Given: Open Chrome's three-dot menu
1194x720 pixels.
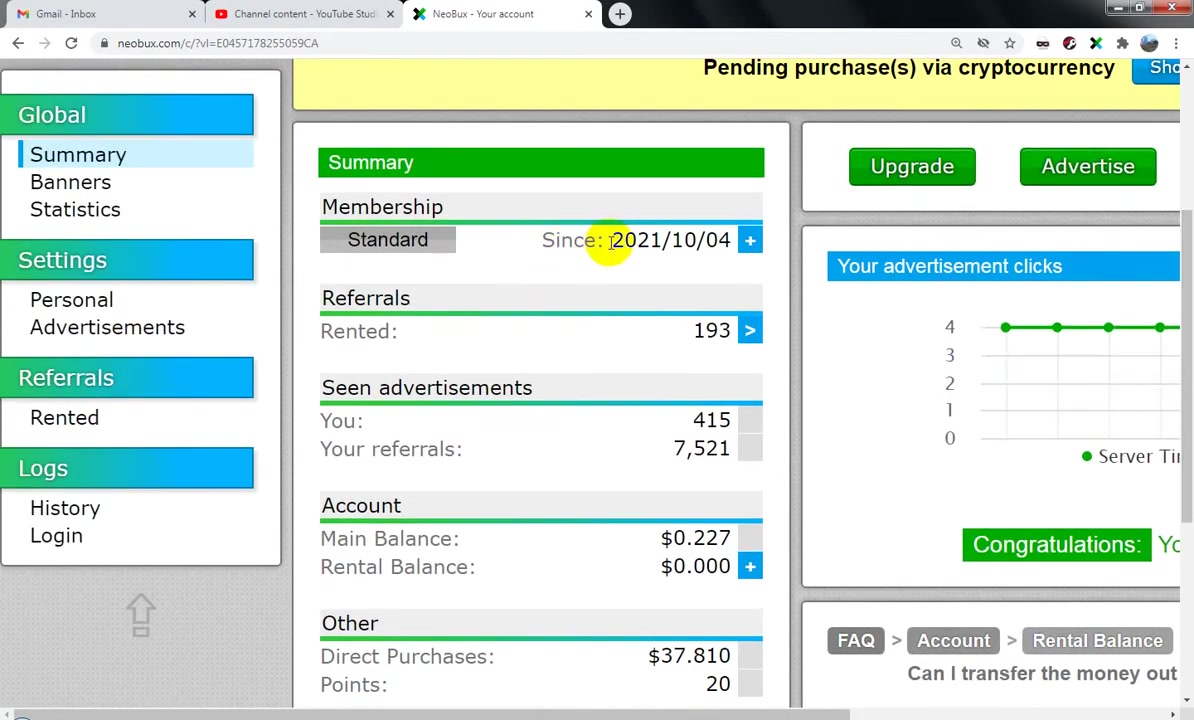Looking at the screenshot, I should pyautogui.click(x=1177, y=43).
